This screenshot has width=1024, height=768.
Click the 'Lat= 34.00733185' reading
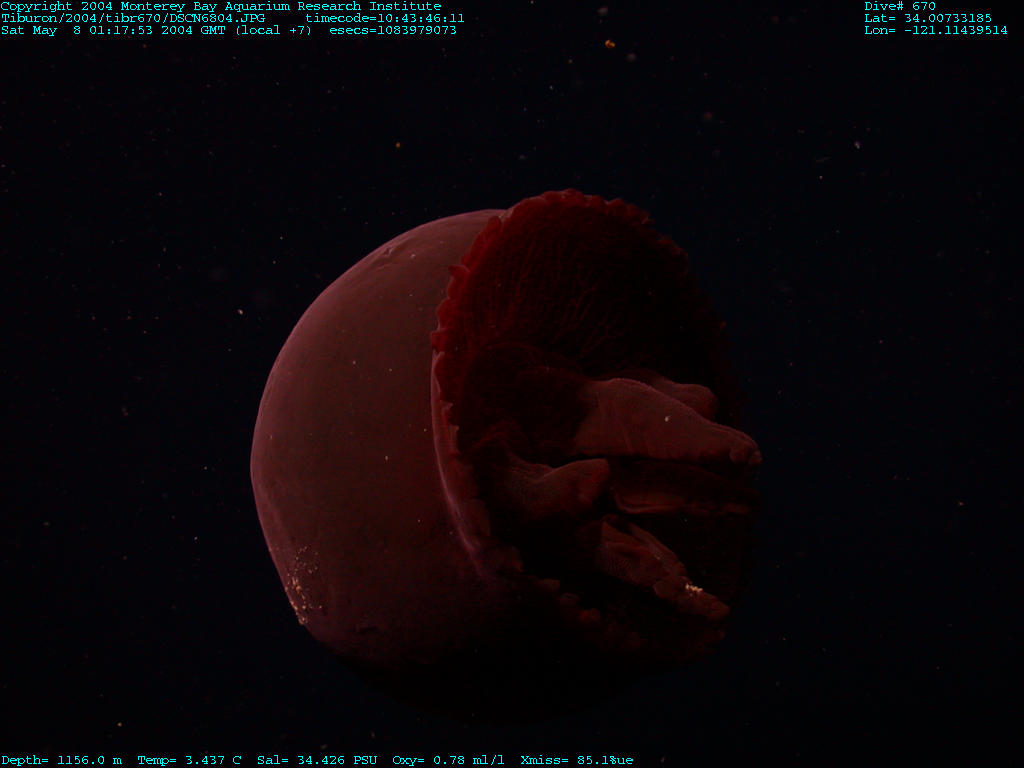pos(927,18)
